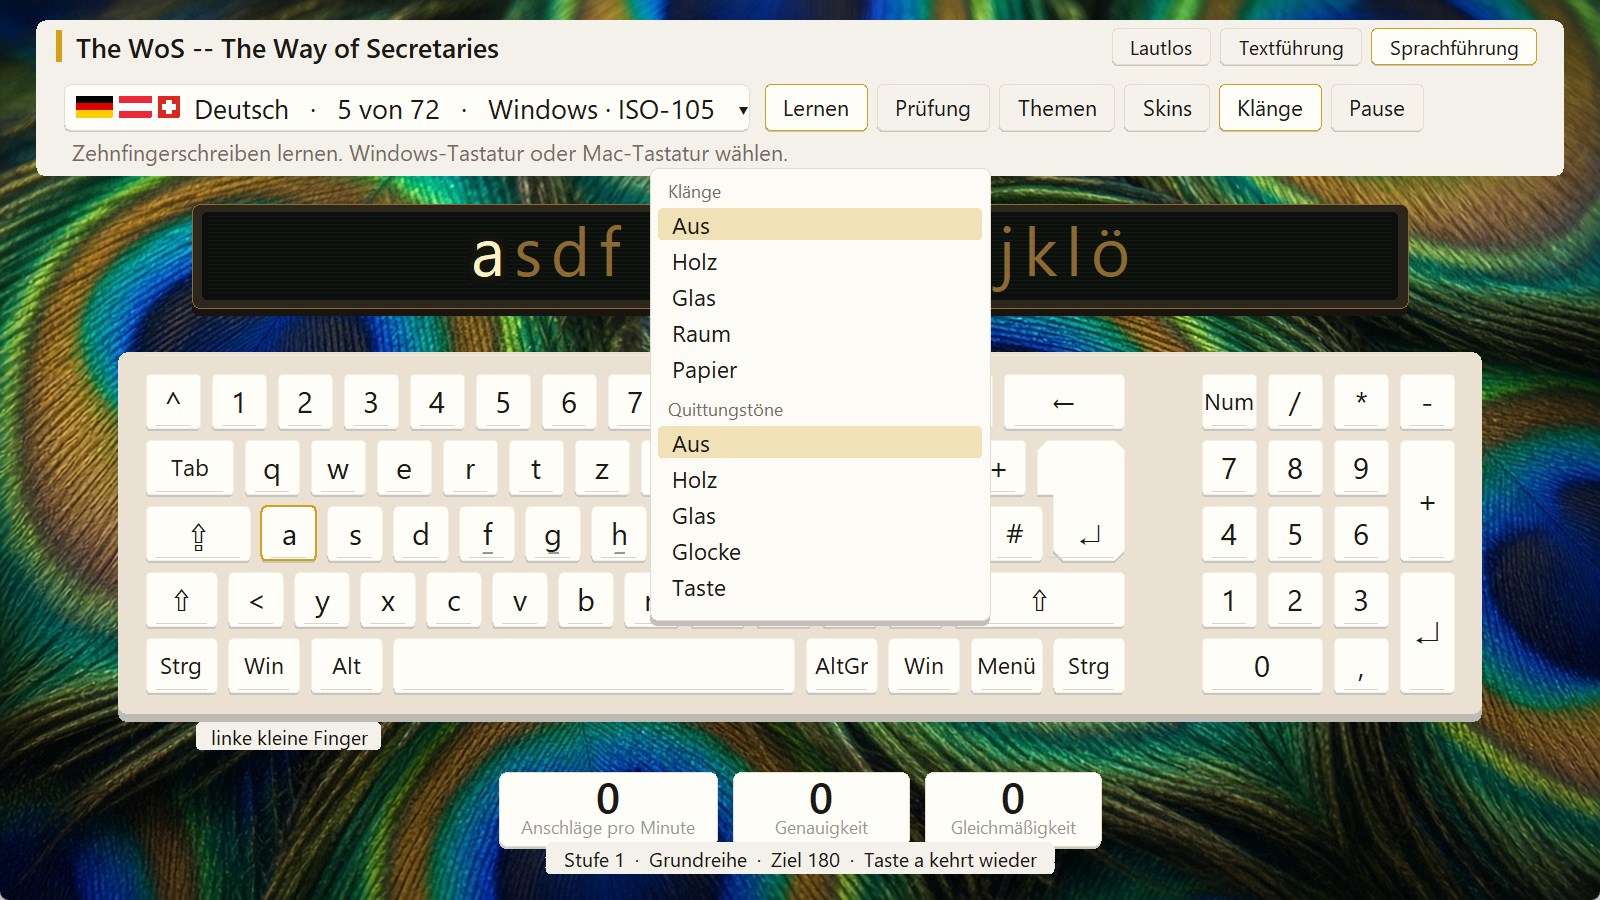Viewport: 1600px width, 900px height.
Task: Choose Glocke under Quittungstöne
Action: (820, 552)
